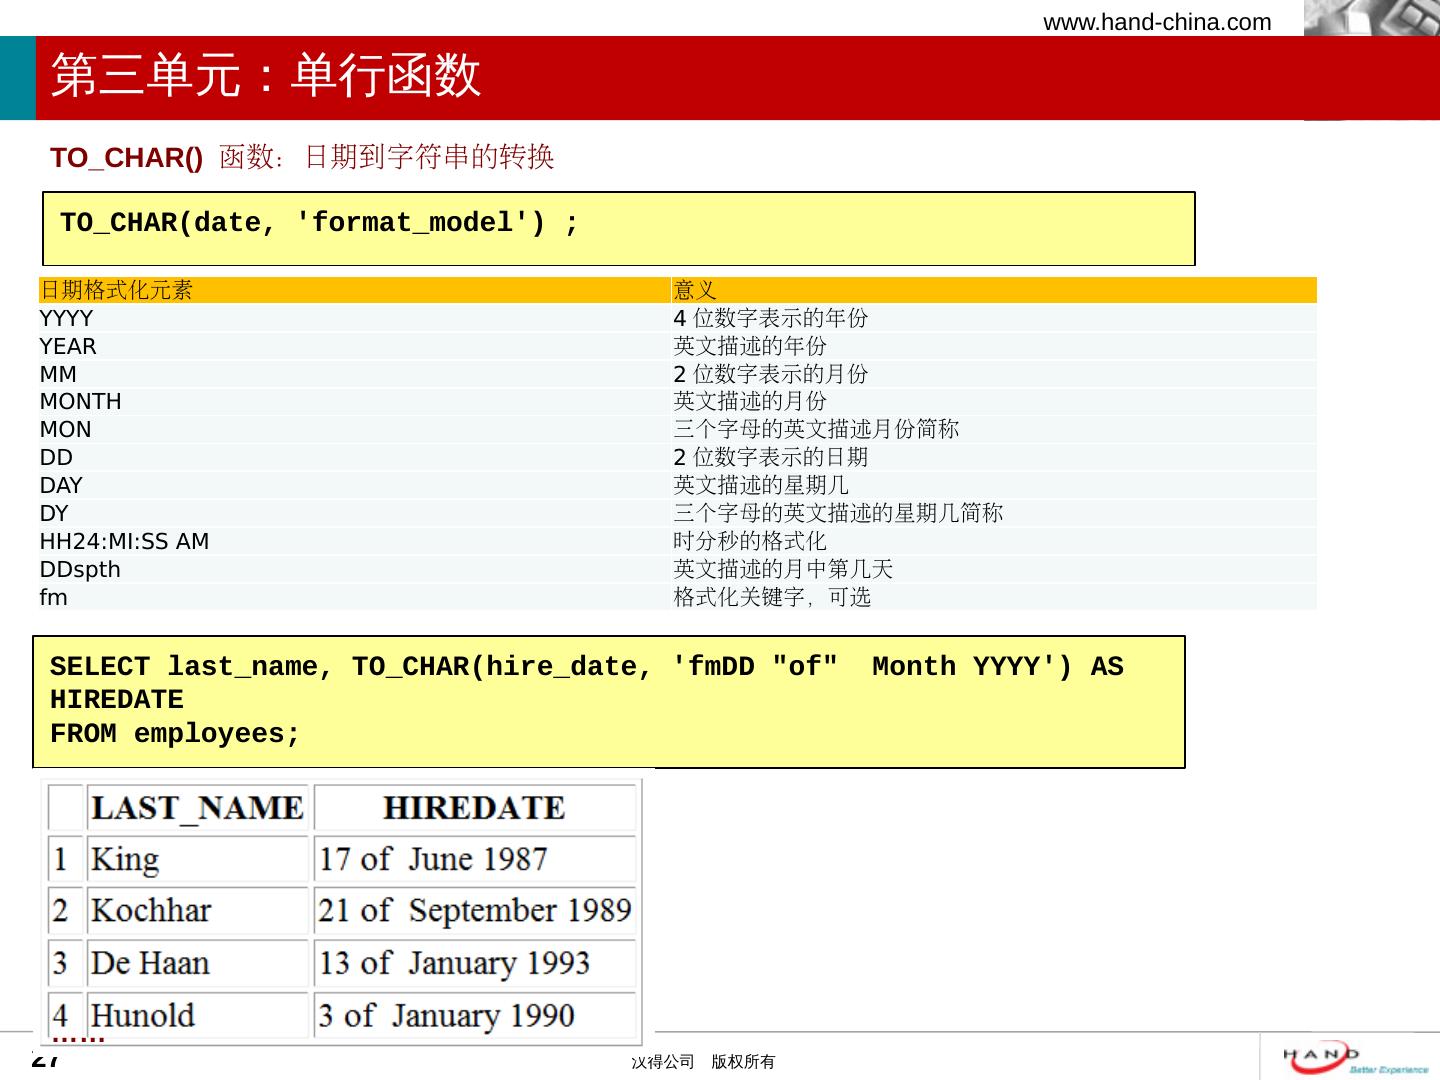Click the slide title 第三单元：单行函数

point(266,76)
